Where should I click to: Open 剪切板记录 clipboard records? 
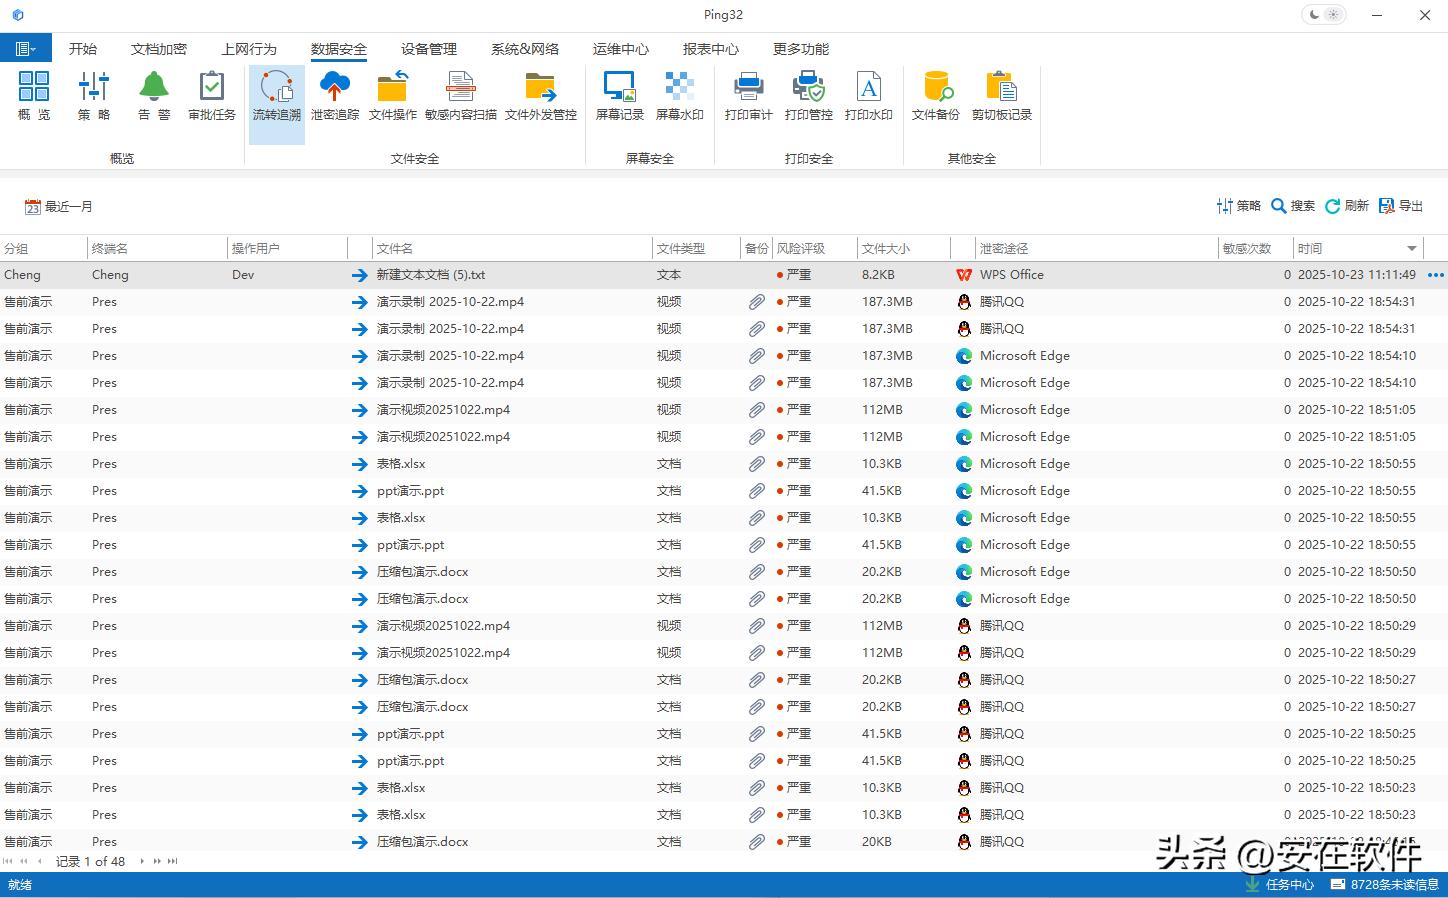click(1001, 96)
